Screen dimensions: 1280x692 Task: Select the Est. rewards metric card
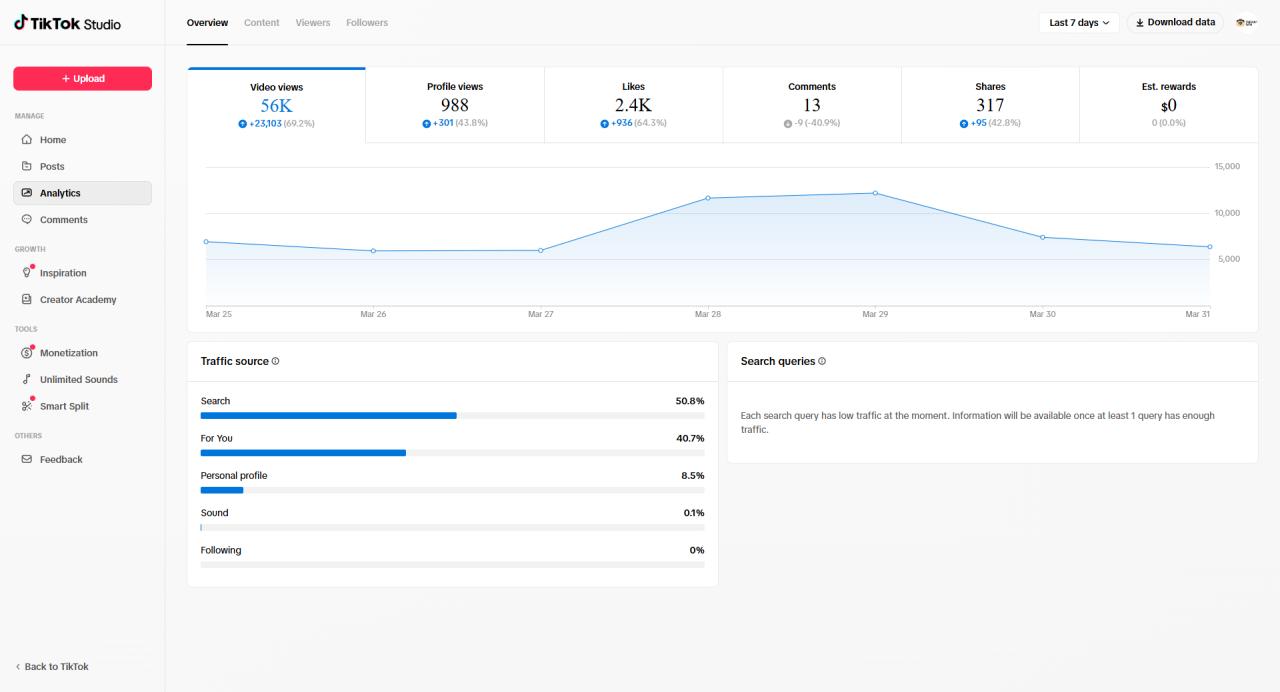click(x=1169, y=105)
